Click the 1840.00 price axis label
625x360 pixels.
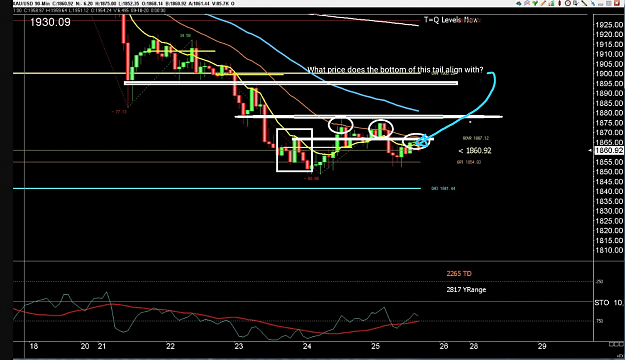[x=609, y=191]
